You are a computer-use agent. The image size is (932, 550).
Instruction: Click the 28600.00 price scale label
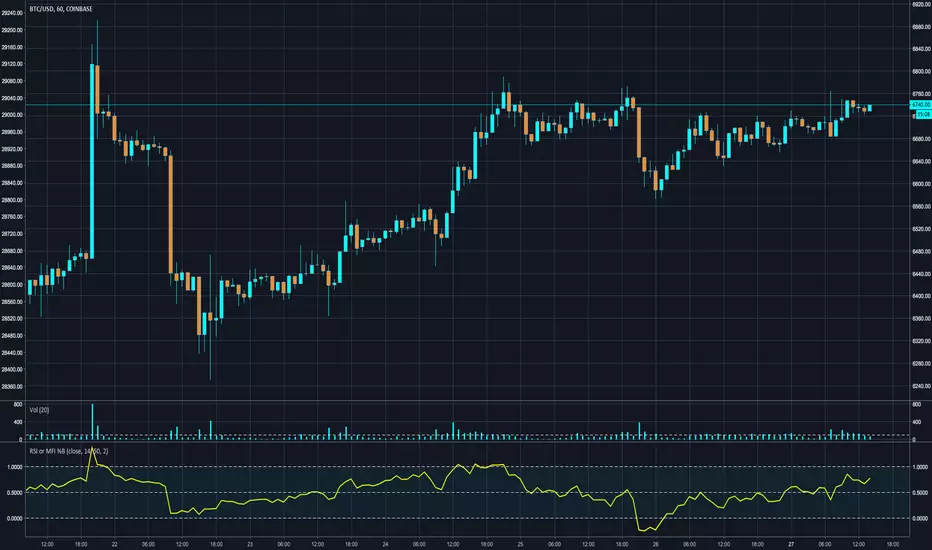[x=12, y=285]
